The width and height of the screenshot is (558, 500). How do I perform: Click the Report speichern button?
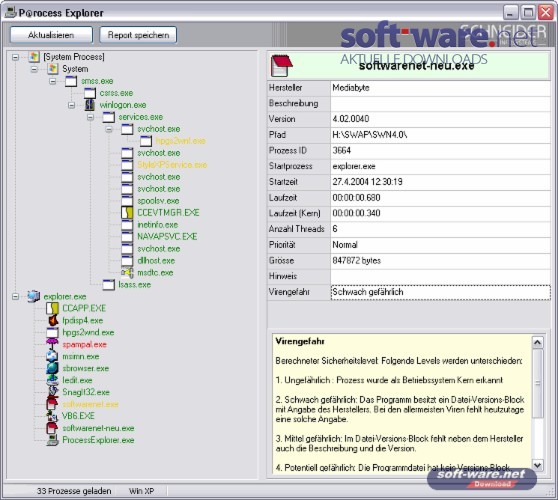coord(138,35)
